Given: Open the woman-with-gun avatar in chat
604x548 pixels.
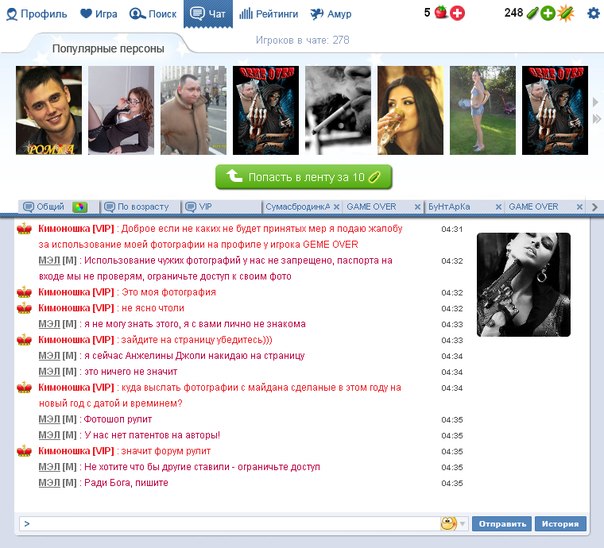Looking at the screenshot, I should (523, 284).
